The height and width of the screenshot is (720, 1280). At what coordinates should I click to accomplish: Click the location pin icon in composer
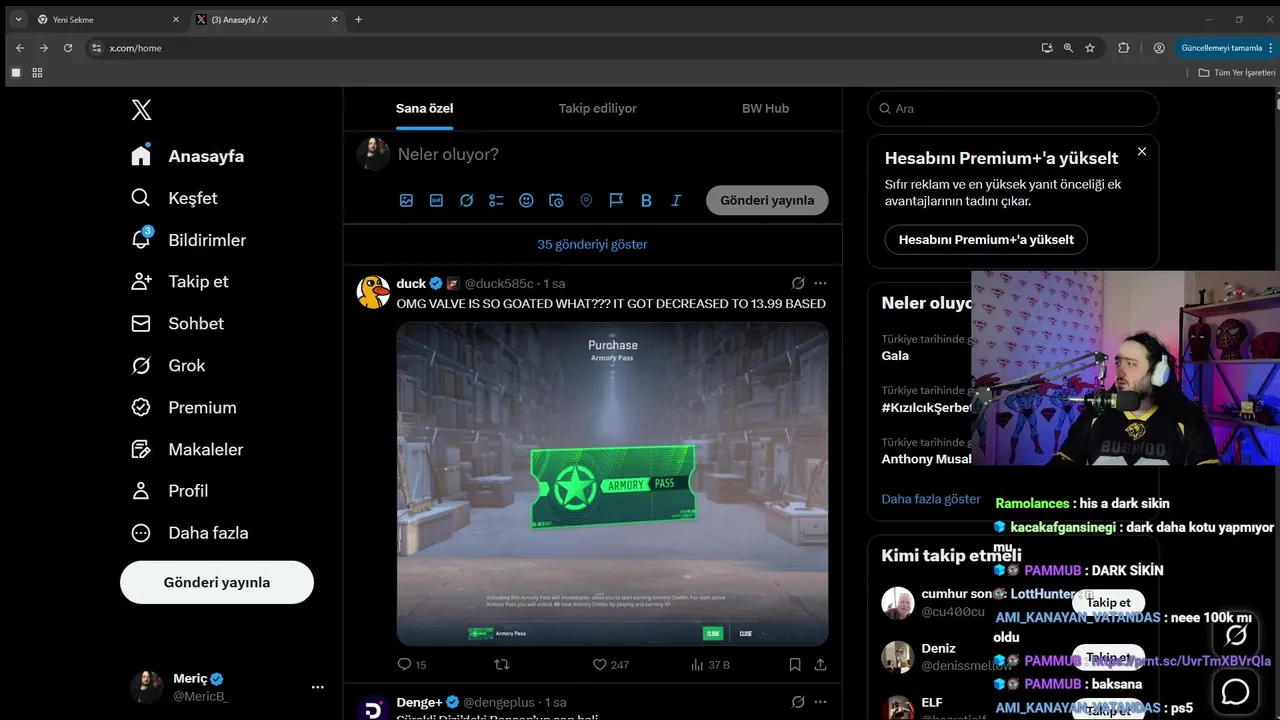coord(586,201)
